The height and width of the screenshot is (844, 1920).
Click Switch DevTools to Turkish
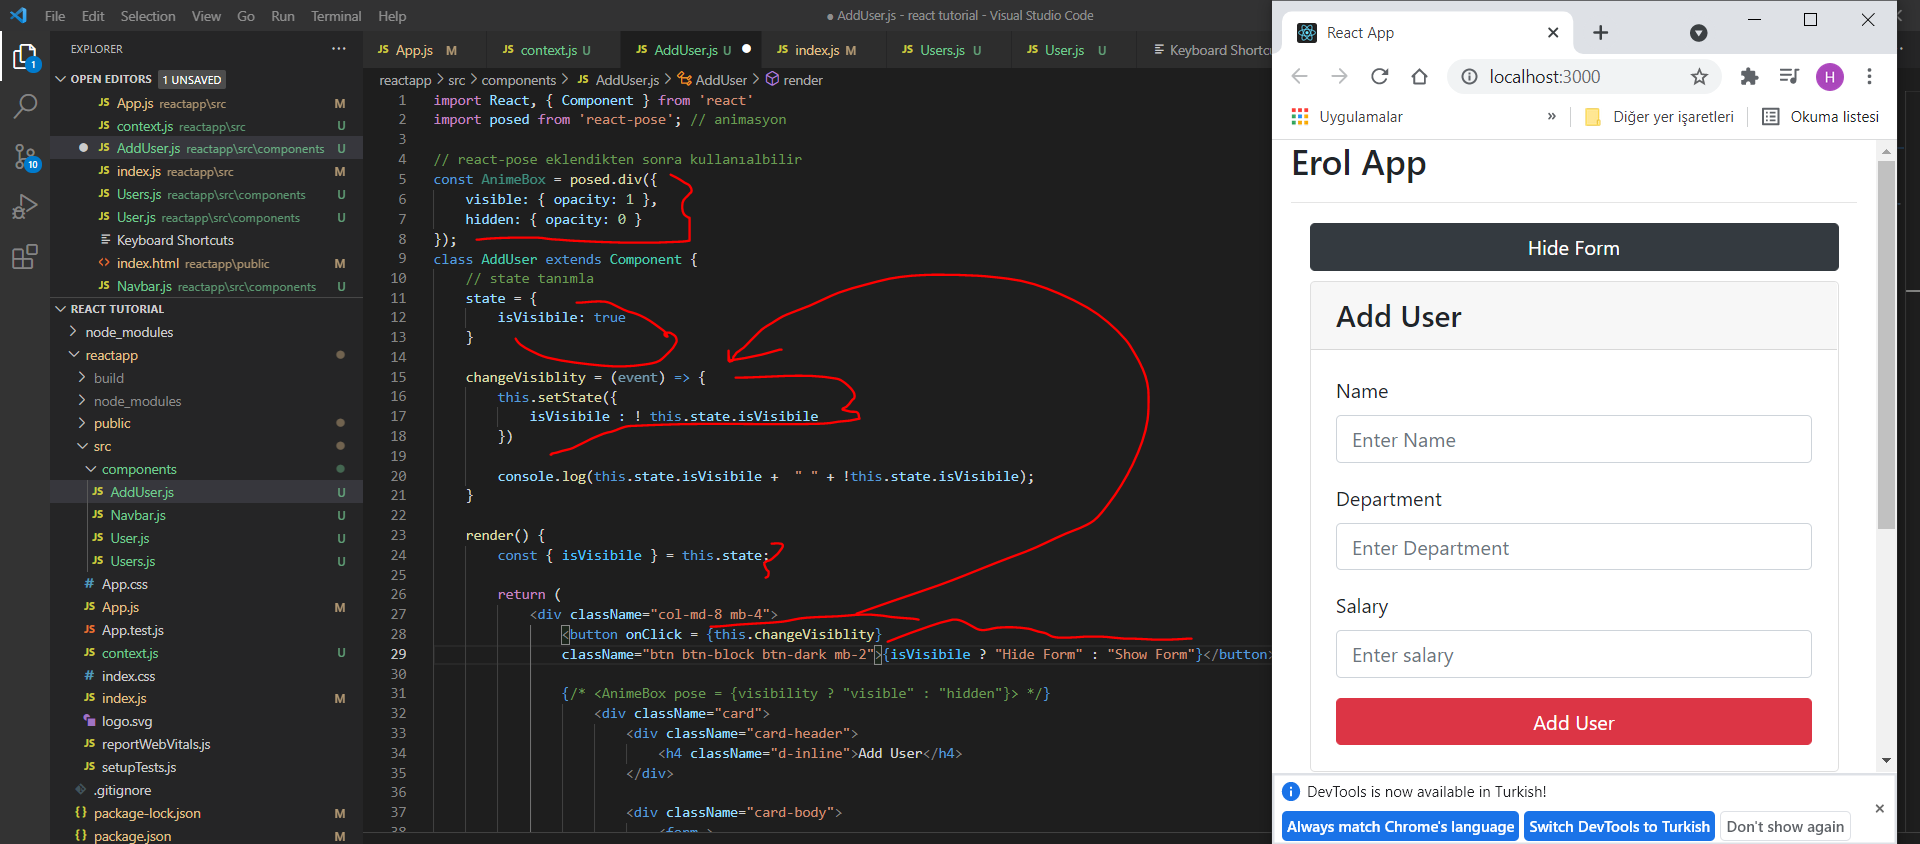pyautogui.click(x=1619, y=826)
